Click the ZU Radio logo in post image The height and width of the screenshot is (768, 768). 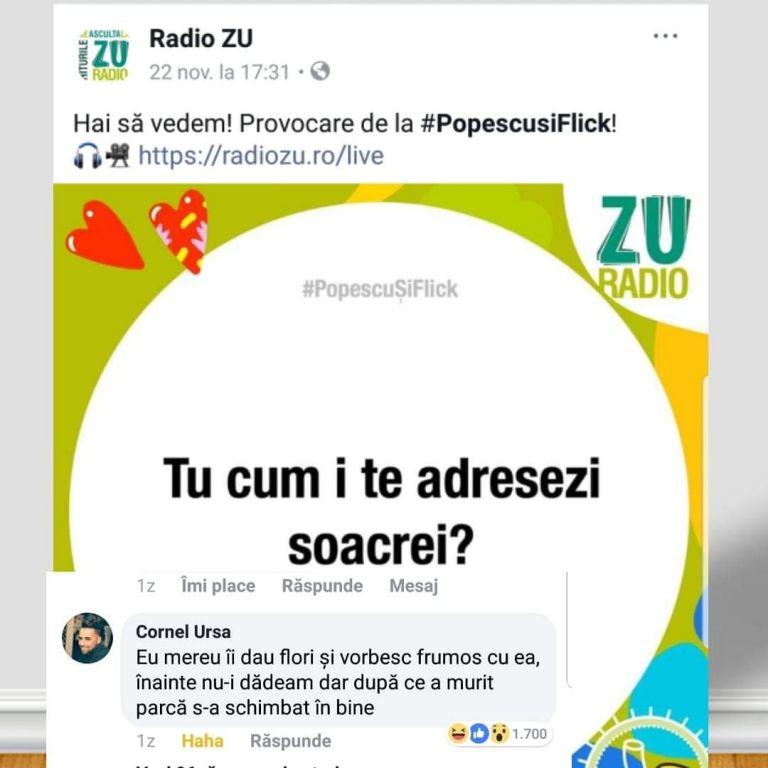pyautogui.click(x=644, y=247)
